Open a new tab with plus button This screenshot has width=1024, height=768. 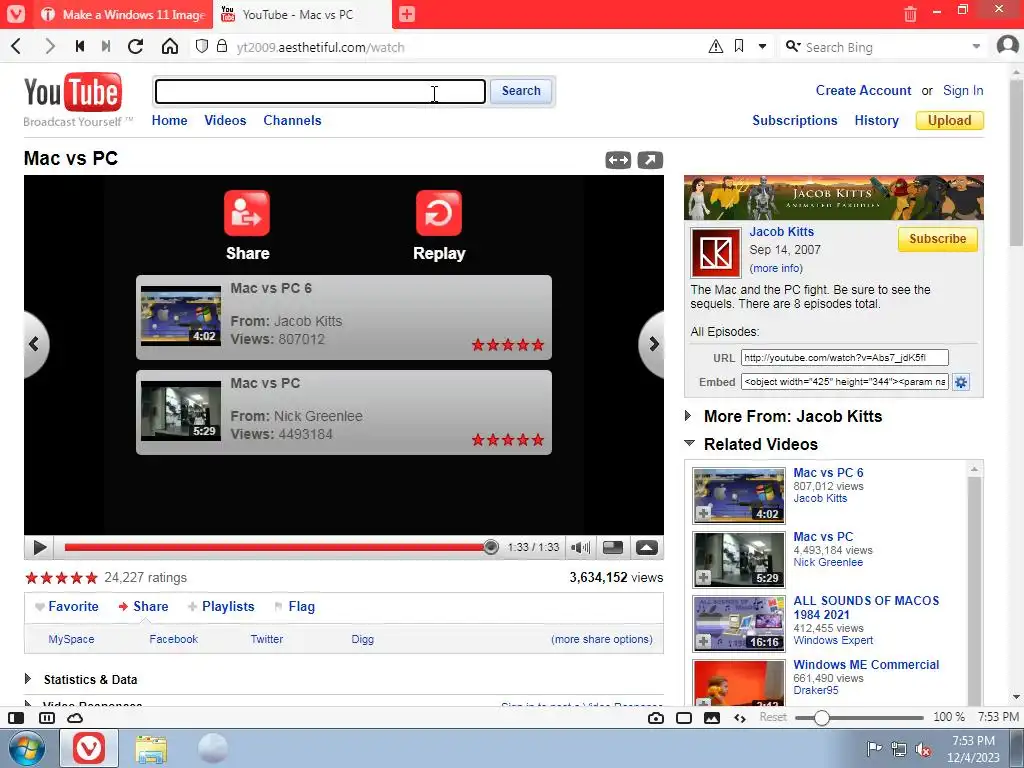pyautogui.click(x=407, y=14)
